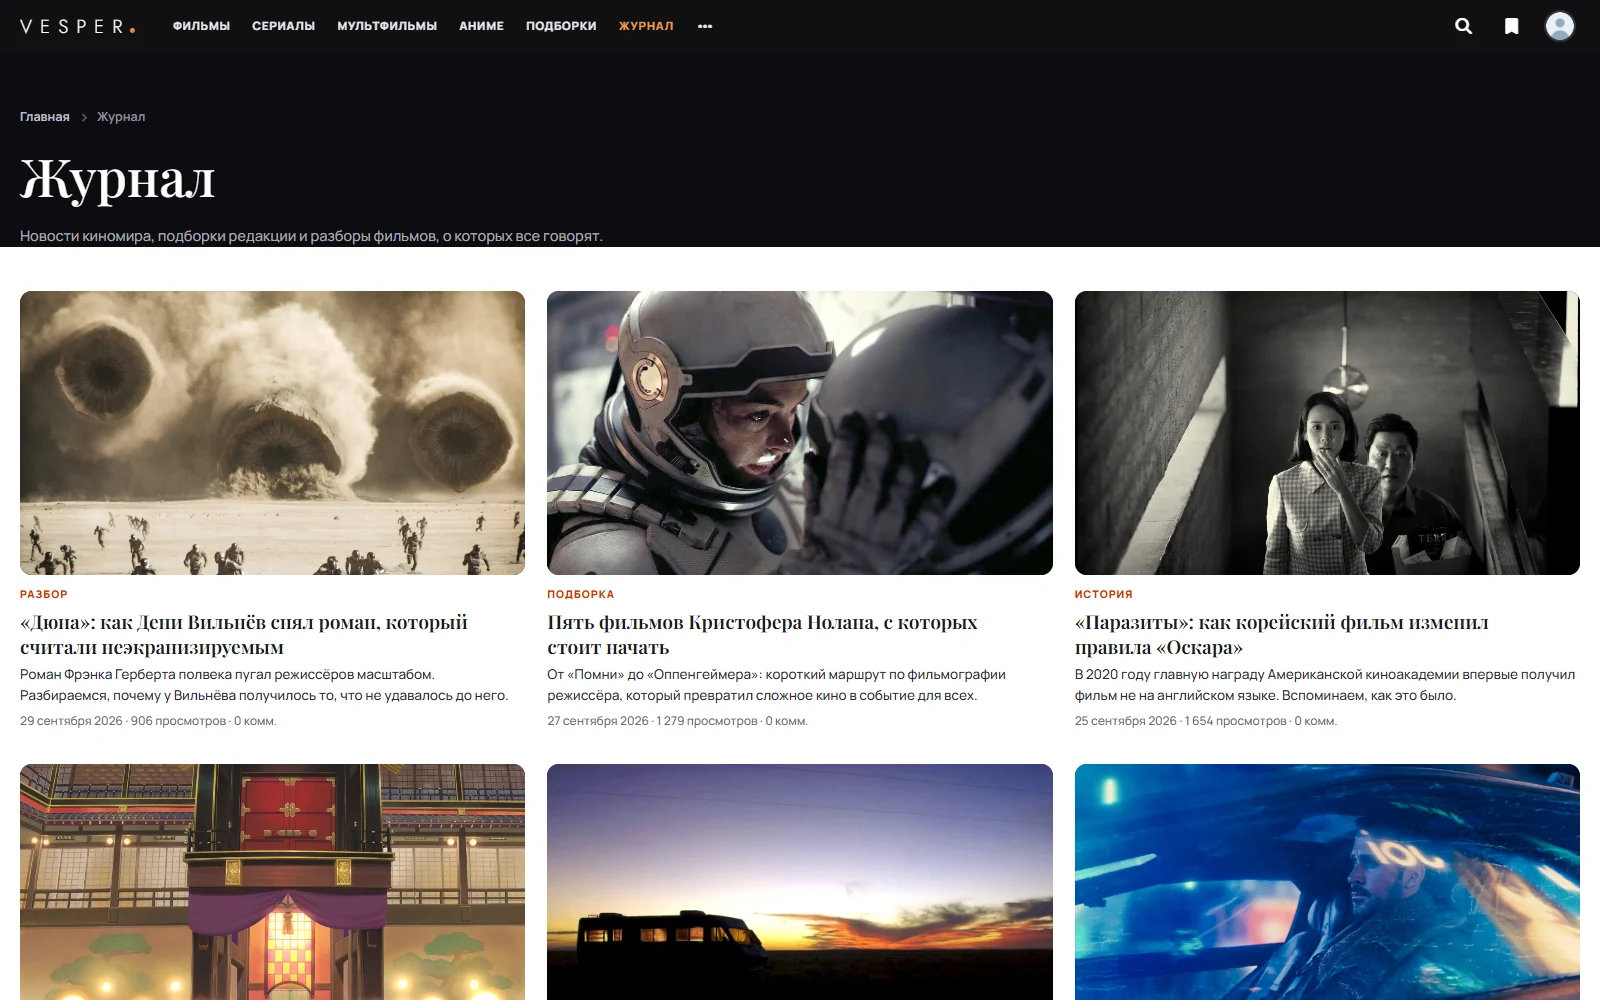Click the VESPER logo
The height and width of the screenshot is (1000, 1600).
[x=77, y=27]
